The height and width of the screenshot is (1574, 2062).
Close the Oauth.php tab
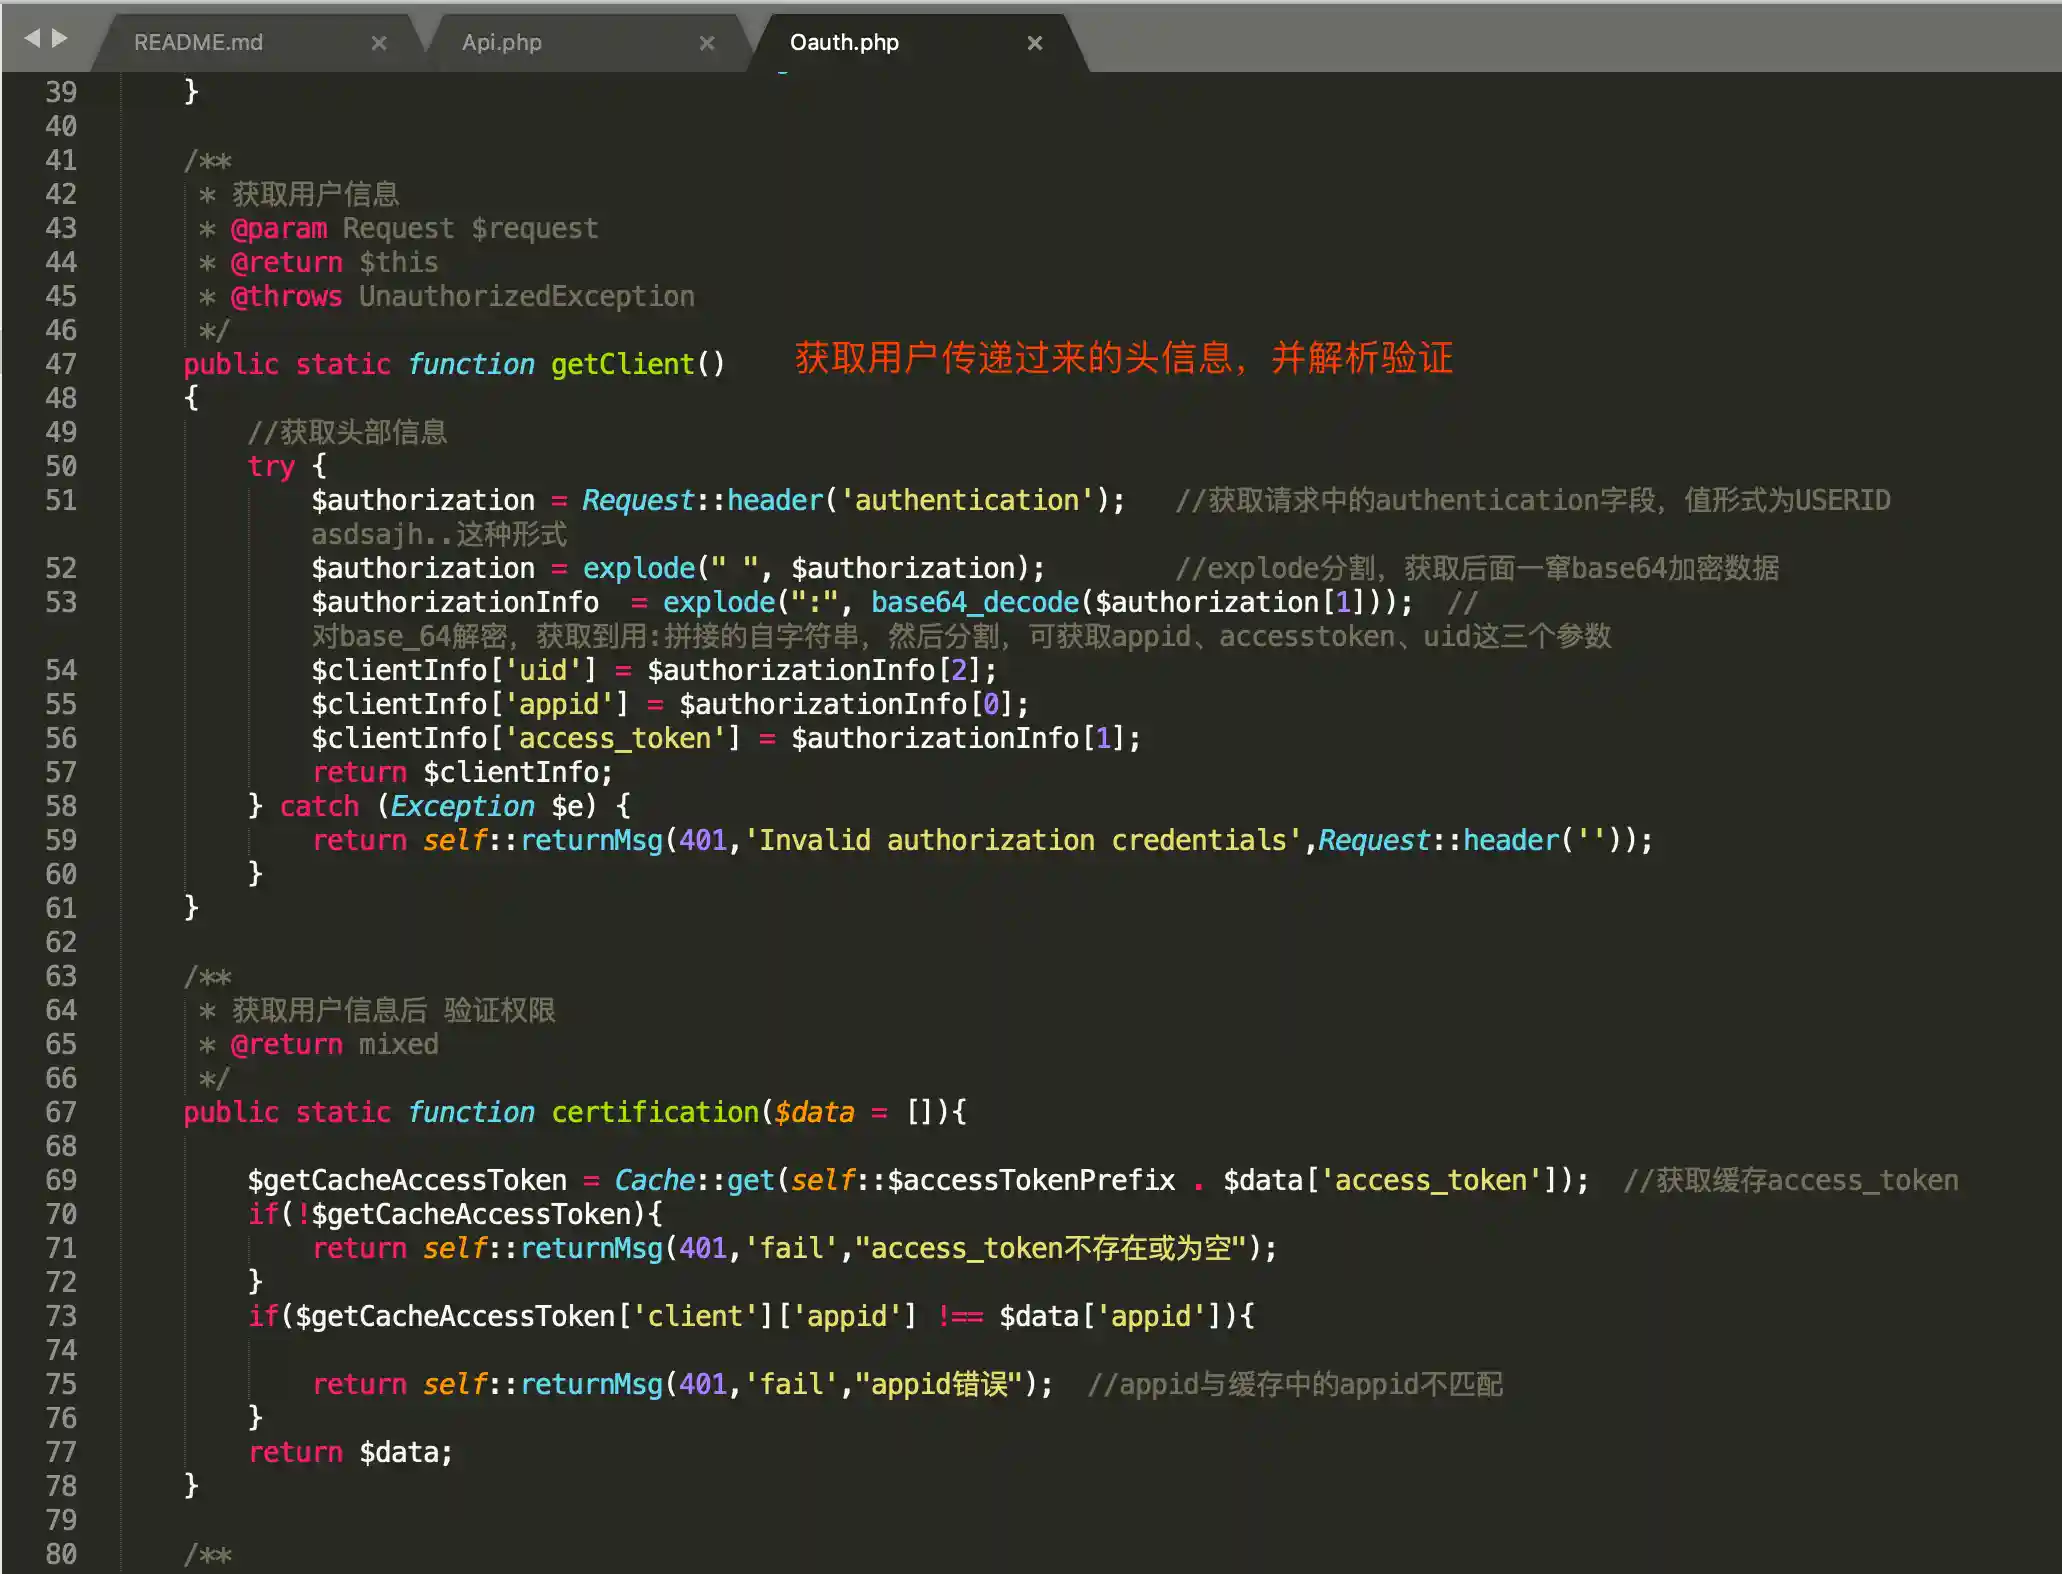pos(1035,43)
